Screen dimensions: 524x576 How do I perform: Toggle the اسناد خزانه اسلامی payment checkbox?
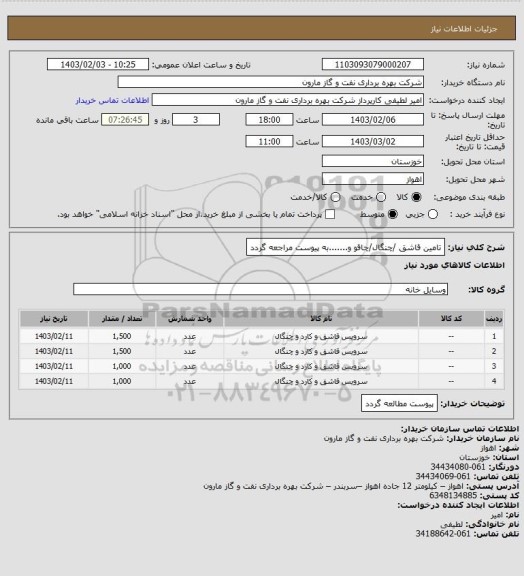point(330,215)
